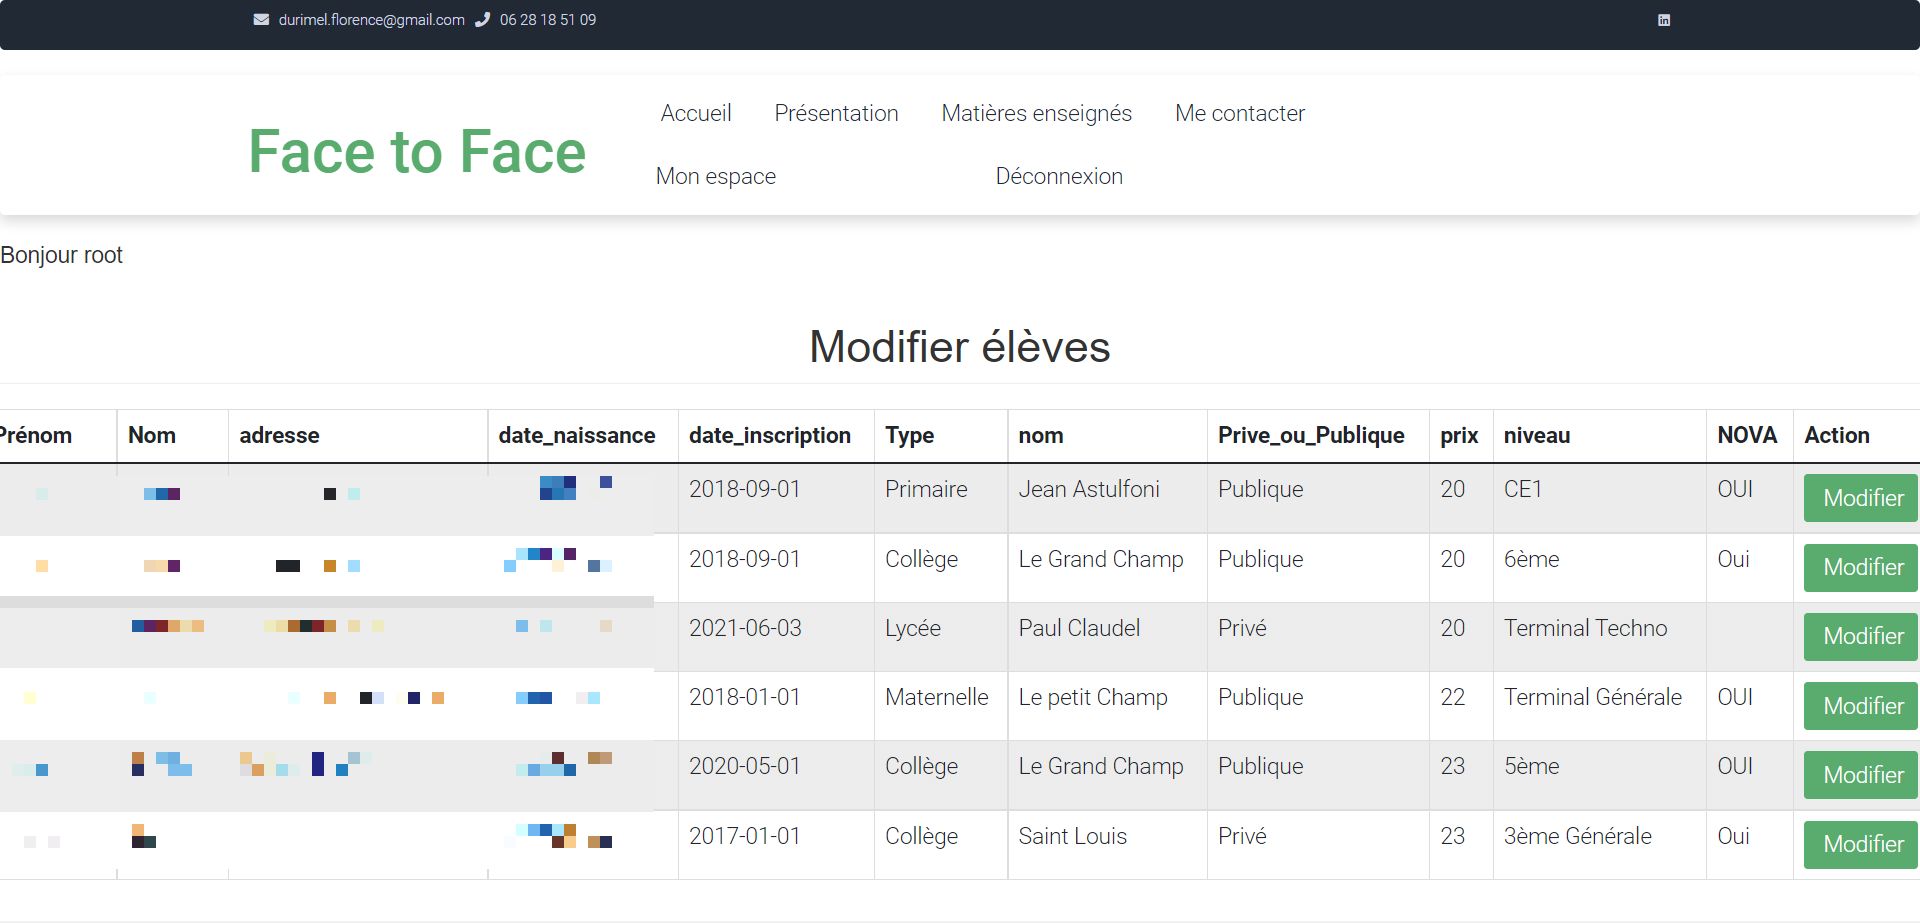Image resolution: width=1920 pixels, height=923 pixels.
Task: Navigate to Me contacter page
Action: [1239, 113]
